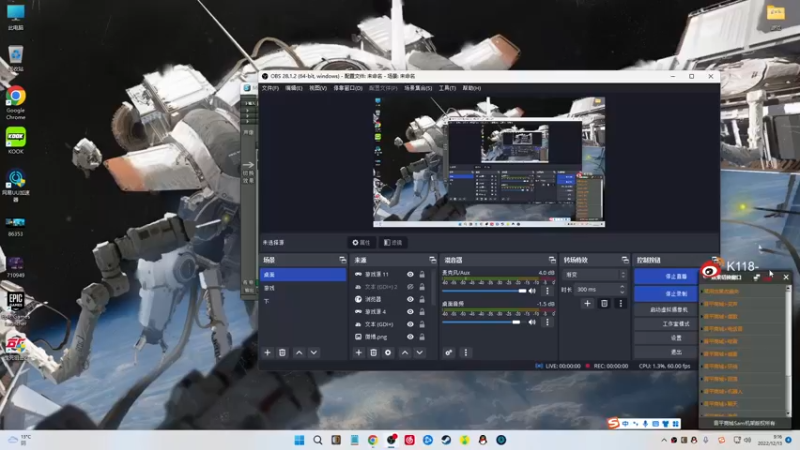Open the source properties (属性) button above scenes
This screenshot has width=800, height=450.
(361, 242)
